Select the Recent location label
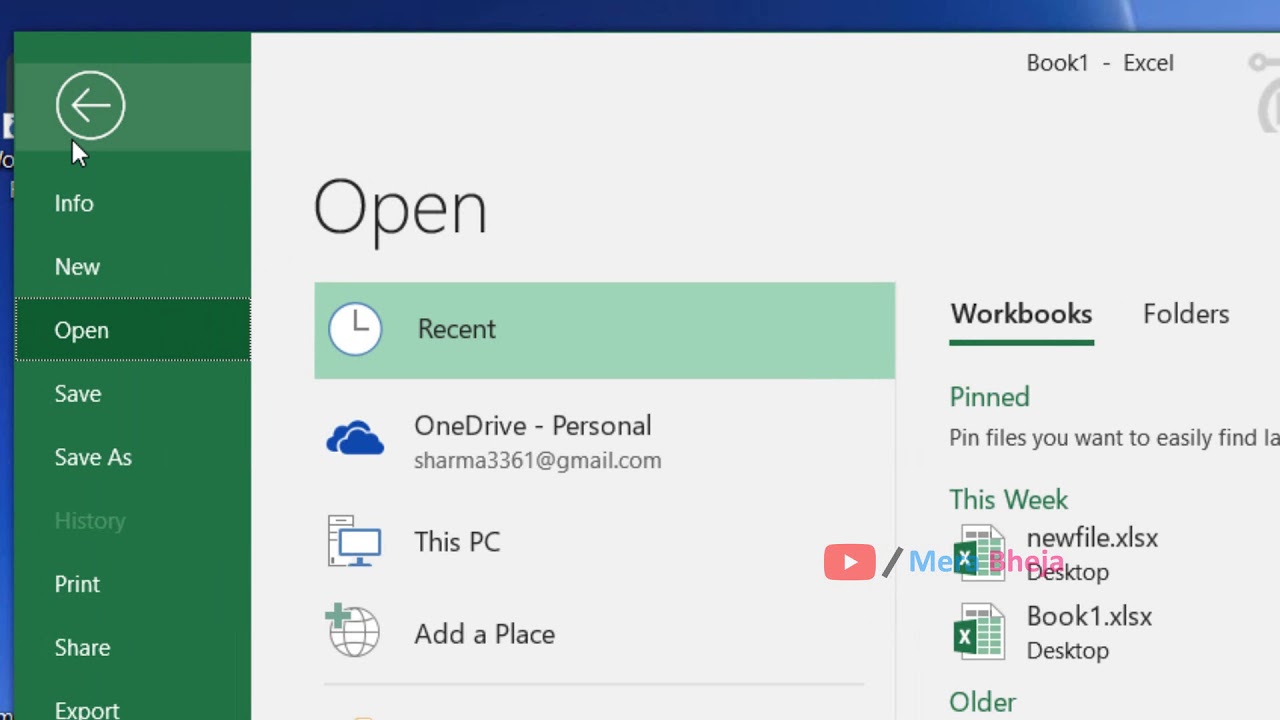Viewport: 1280px width, 720px height. click(x=456, y=329)
